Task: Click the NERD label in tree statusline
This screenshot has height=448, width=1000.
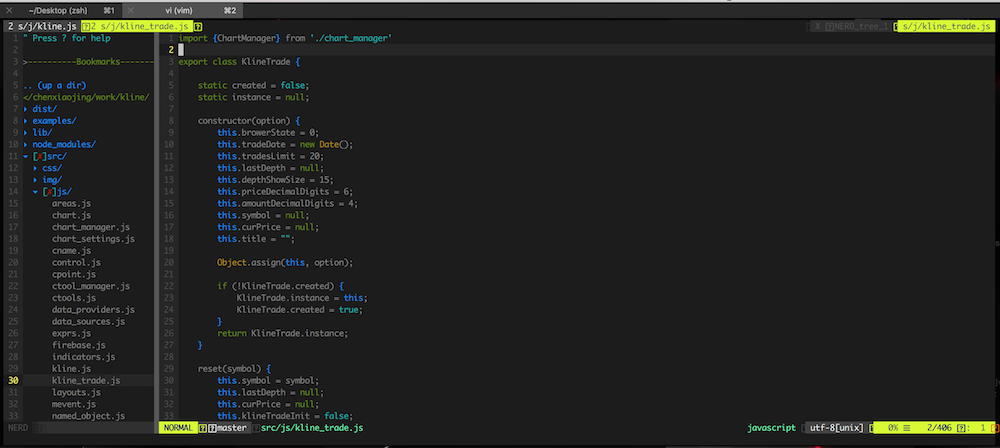Action: (18, 428)
